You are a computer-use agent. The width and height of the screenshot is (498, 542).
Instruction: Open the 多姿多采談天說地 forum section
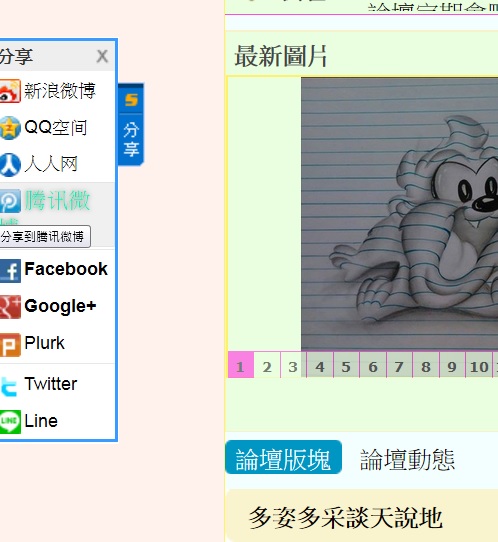[346, 518]
